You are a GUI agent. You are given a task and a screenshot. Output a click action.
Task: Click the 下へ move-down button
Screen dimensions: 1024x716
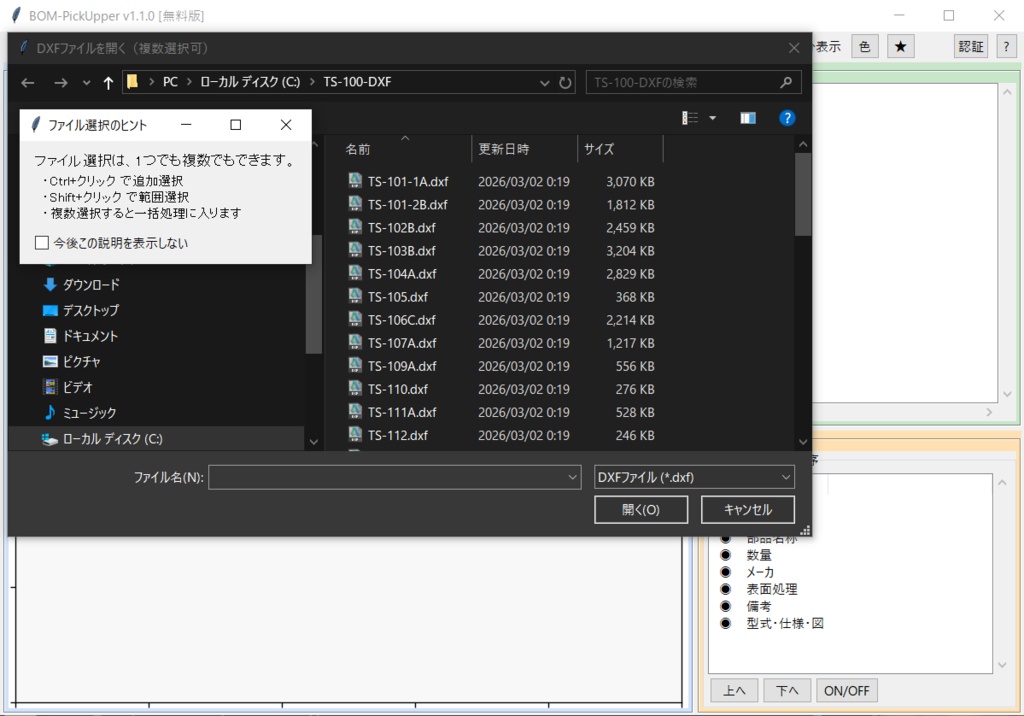click(787, 691)
